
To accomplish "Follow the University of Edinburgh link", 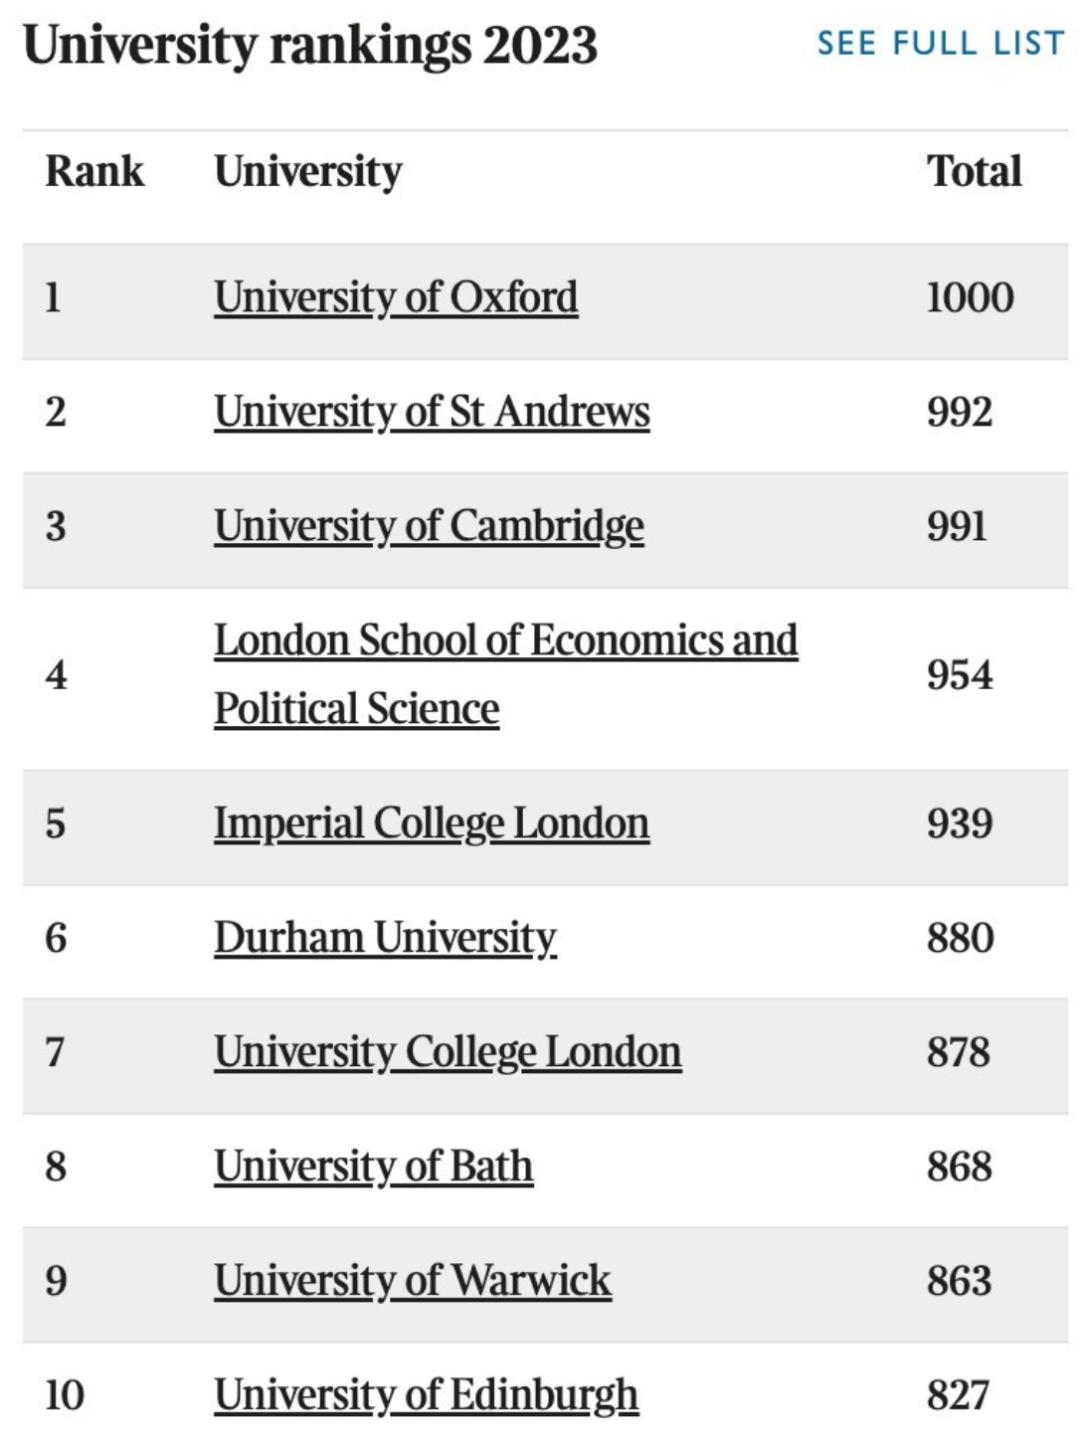I will coord(425,1395).
